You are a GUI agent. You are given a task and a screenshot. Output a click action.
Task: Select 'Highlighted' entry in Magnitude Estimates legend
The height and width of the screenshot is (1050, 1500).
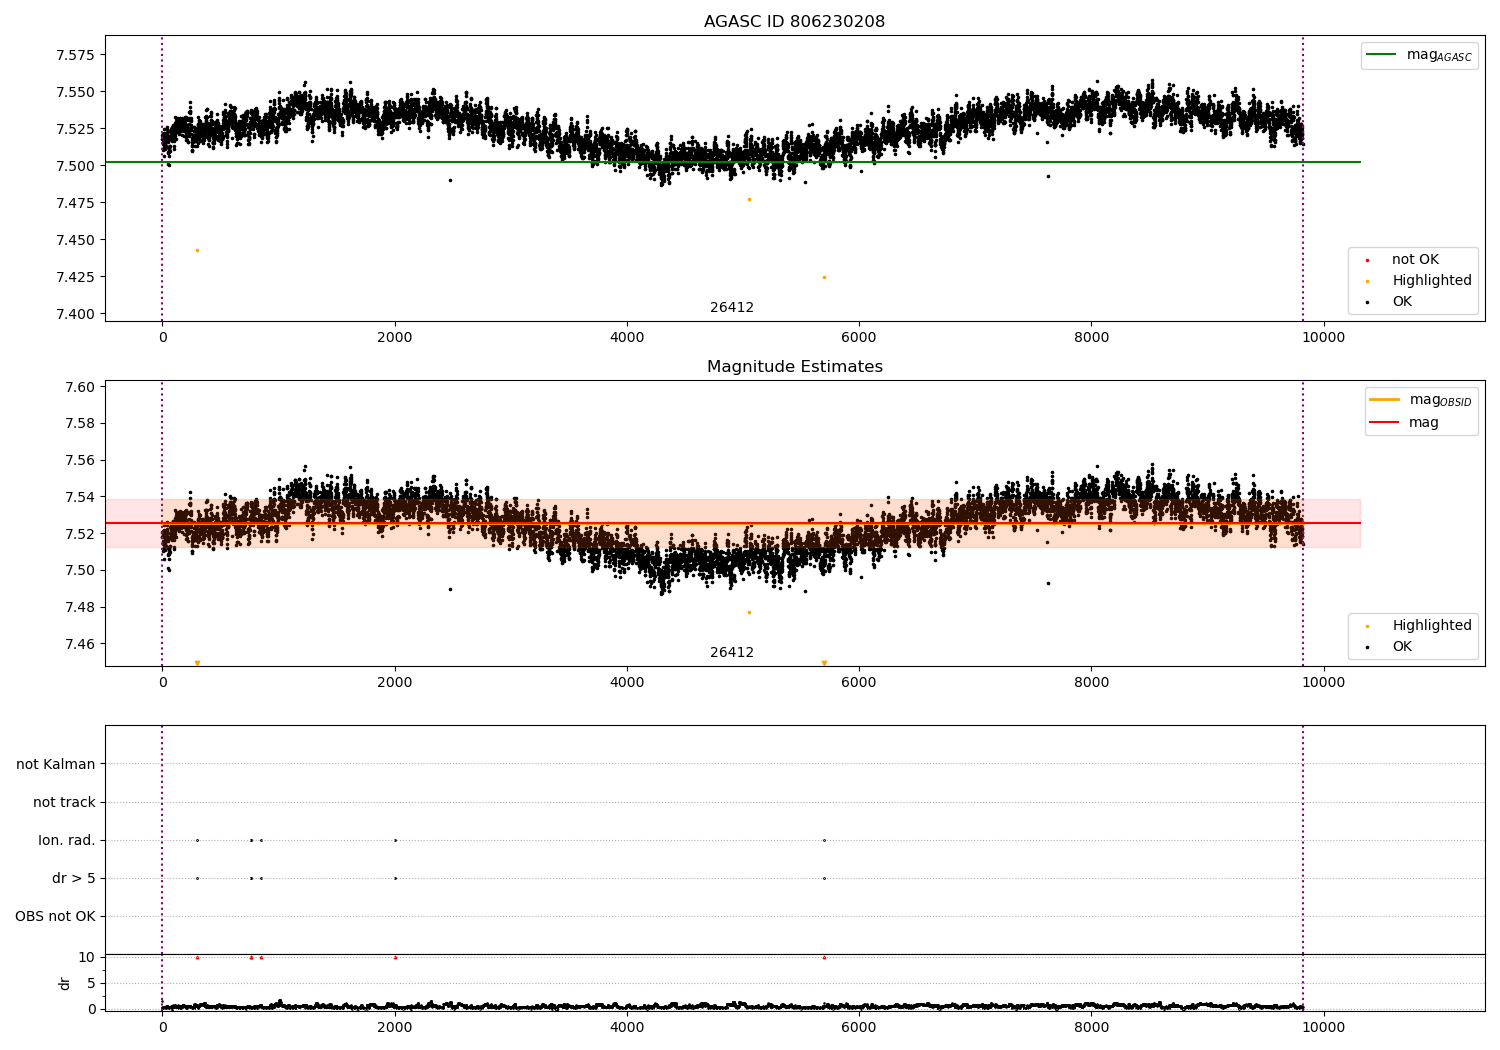click(1431, 625)
